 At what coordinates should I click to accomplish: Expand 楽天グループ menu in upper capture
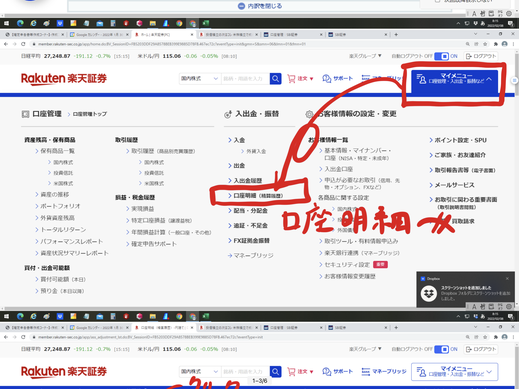365,56
